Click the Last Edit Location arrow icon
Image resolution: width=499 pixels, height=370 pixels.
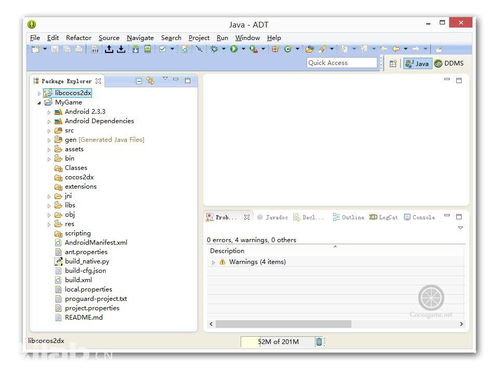(383, 49)
